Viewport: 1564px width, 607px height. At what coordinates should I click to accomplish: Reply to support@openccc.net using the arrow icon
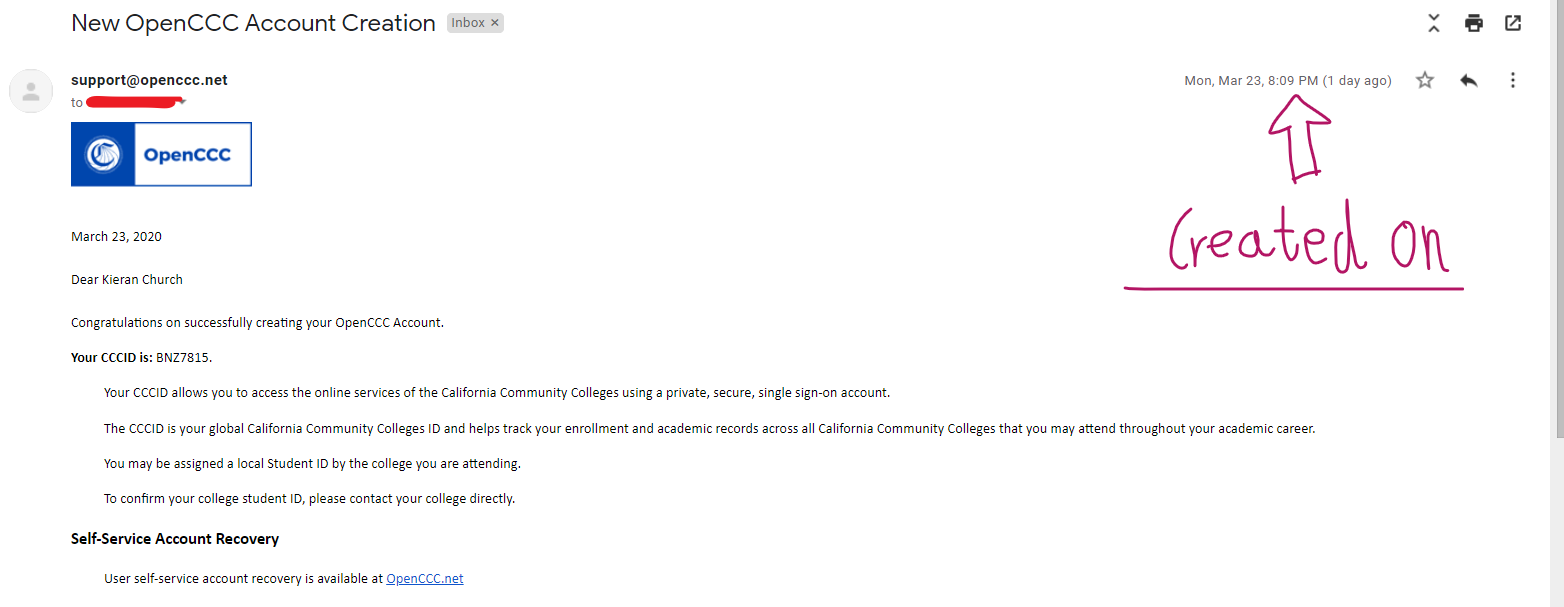tap(1468, 81)
